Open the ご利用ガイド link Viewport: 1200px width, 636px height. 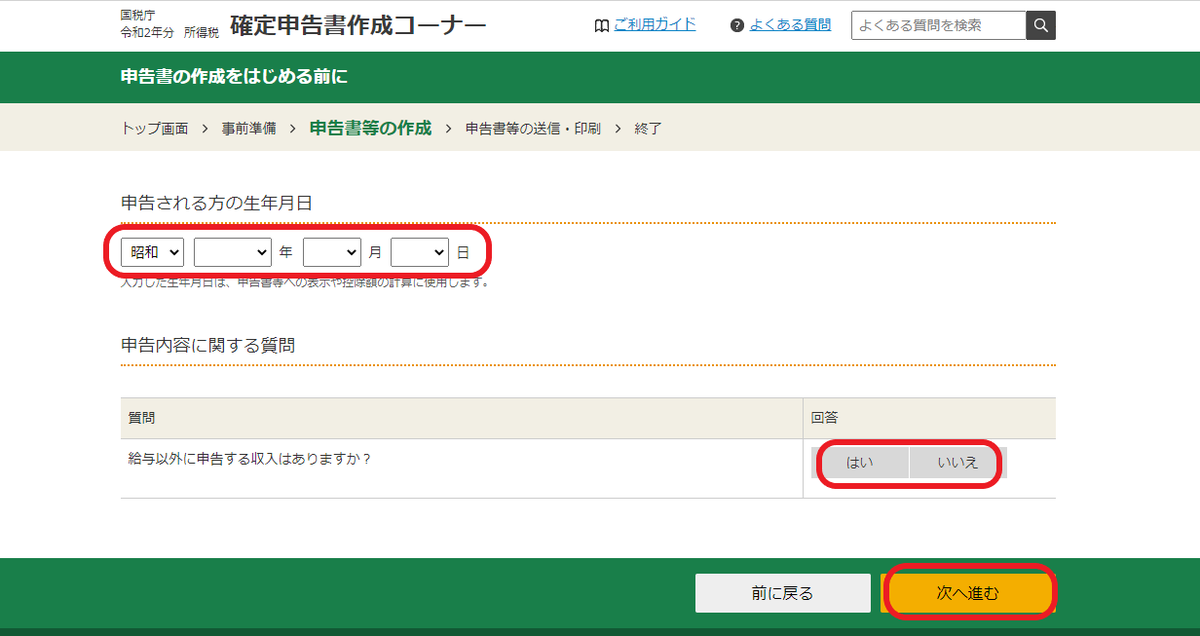coord(654,24)
